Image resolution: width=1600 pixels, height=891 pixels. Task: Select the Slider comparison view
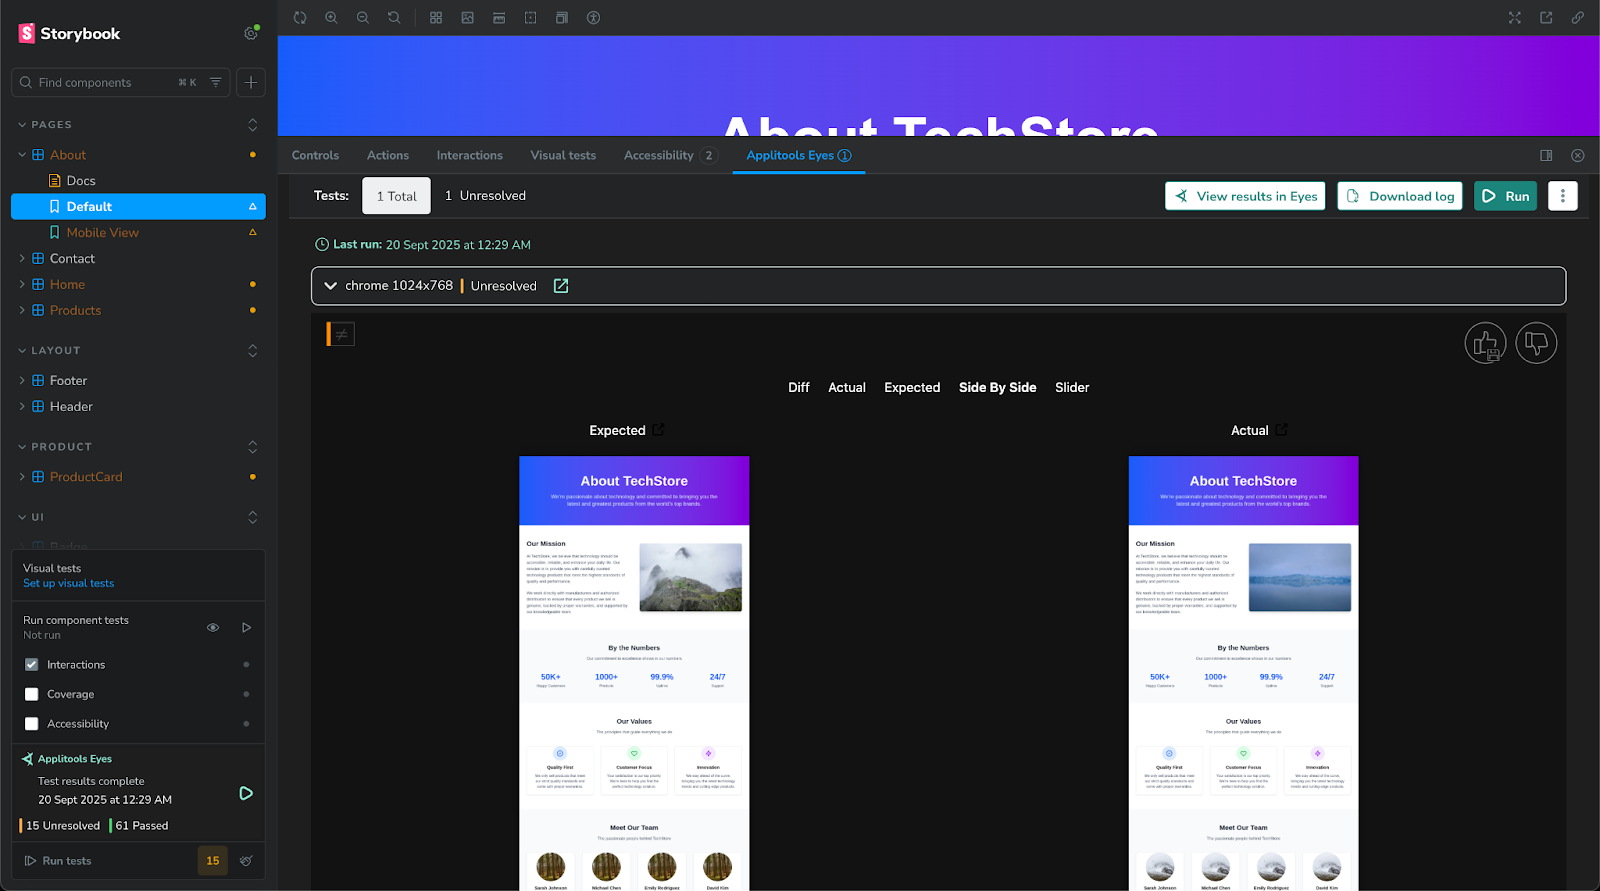click(1072, 388)
